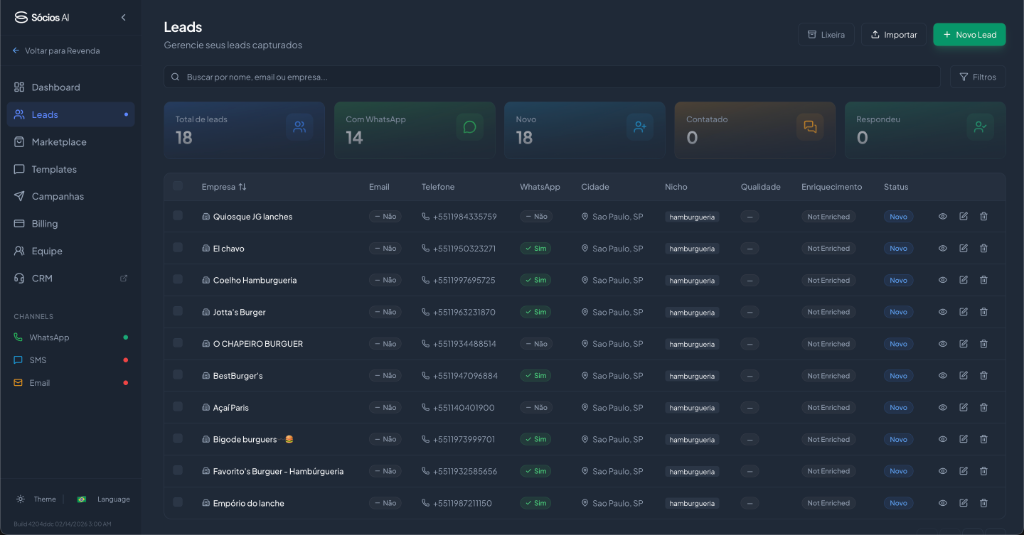Click the Empório do lanche company name
1024x535 pixels.
(248, 503)
